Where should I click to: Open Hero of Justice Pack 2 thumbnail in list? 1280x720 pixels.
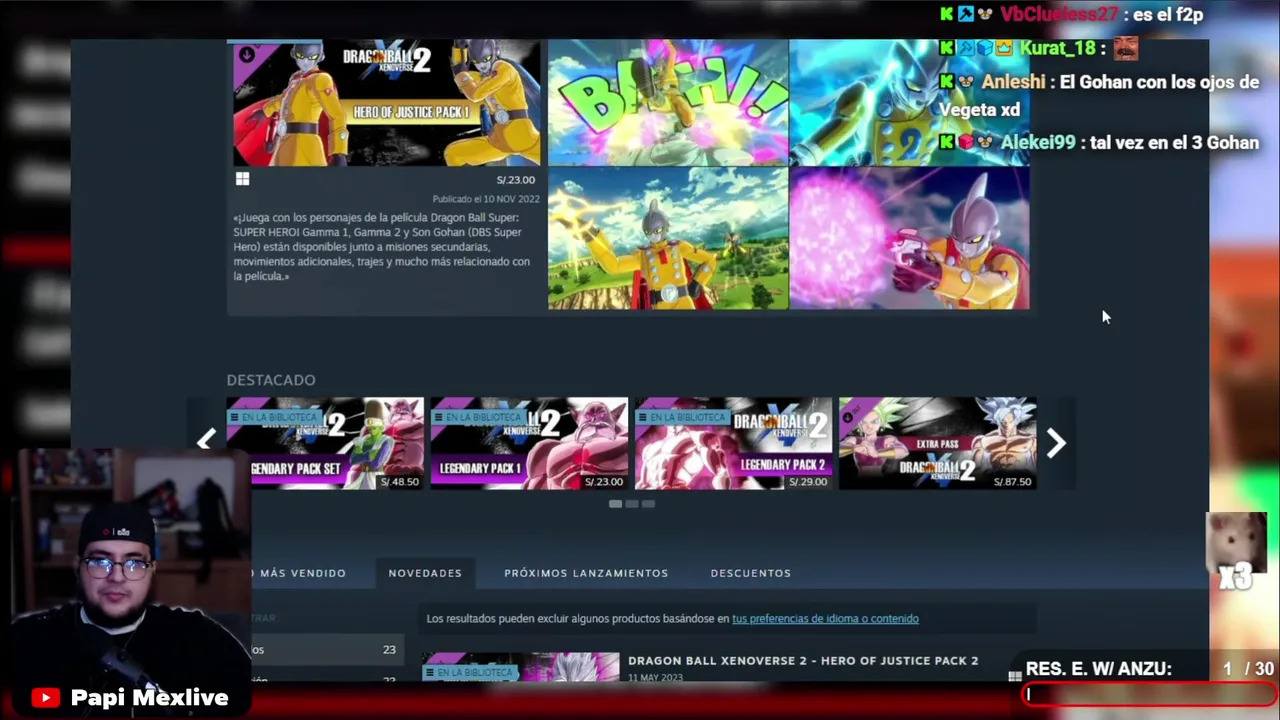pos(521,667)
